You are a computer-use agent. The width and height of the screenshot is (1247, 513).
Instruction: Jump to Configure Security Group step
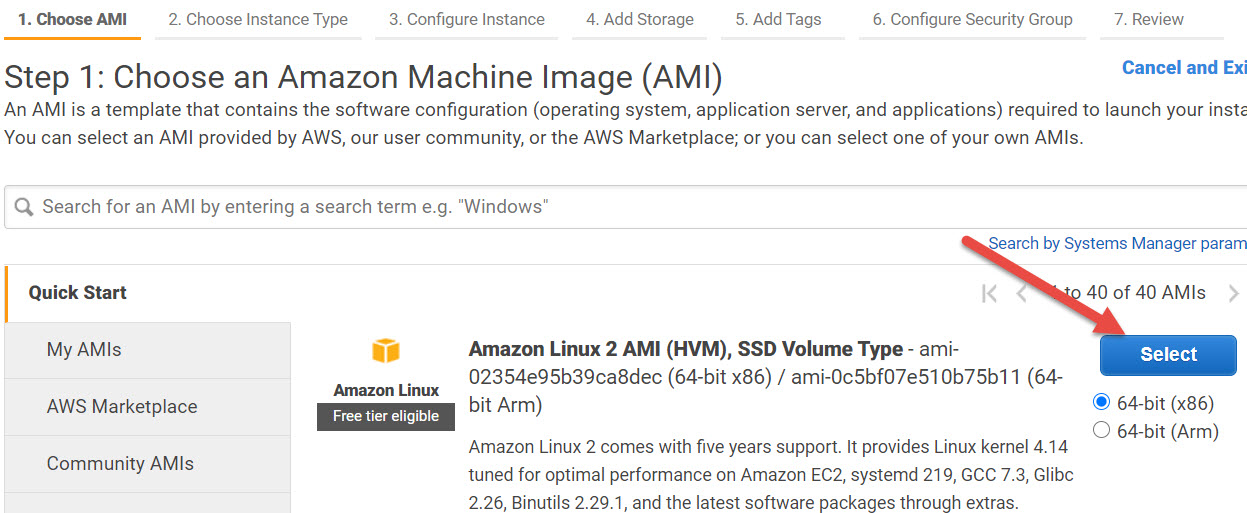[x=972, y=19]
